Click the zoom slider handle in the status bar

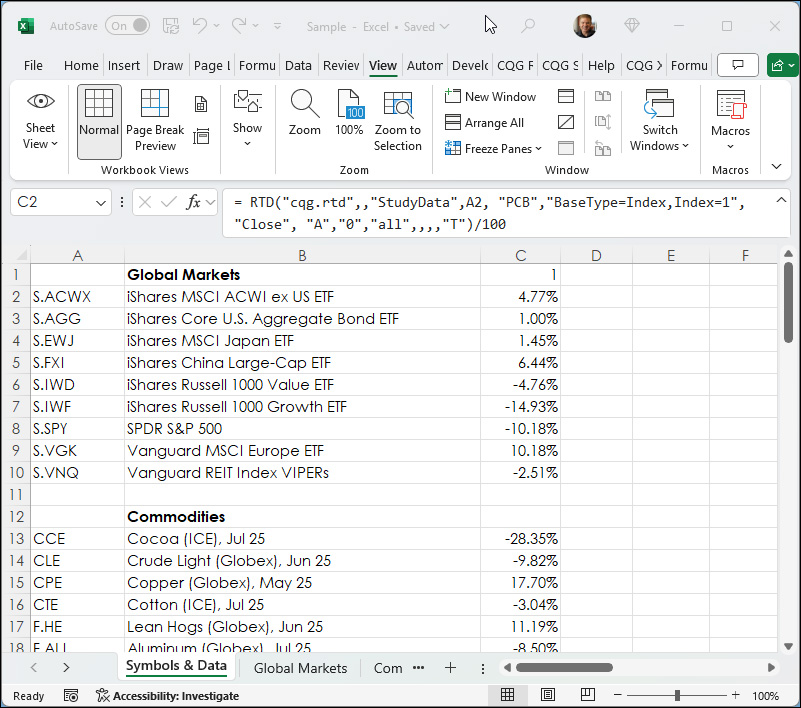pyautogui.click(x=677, y=695)
